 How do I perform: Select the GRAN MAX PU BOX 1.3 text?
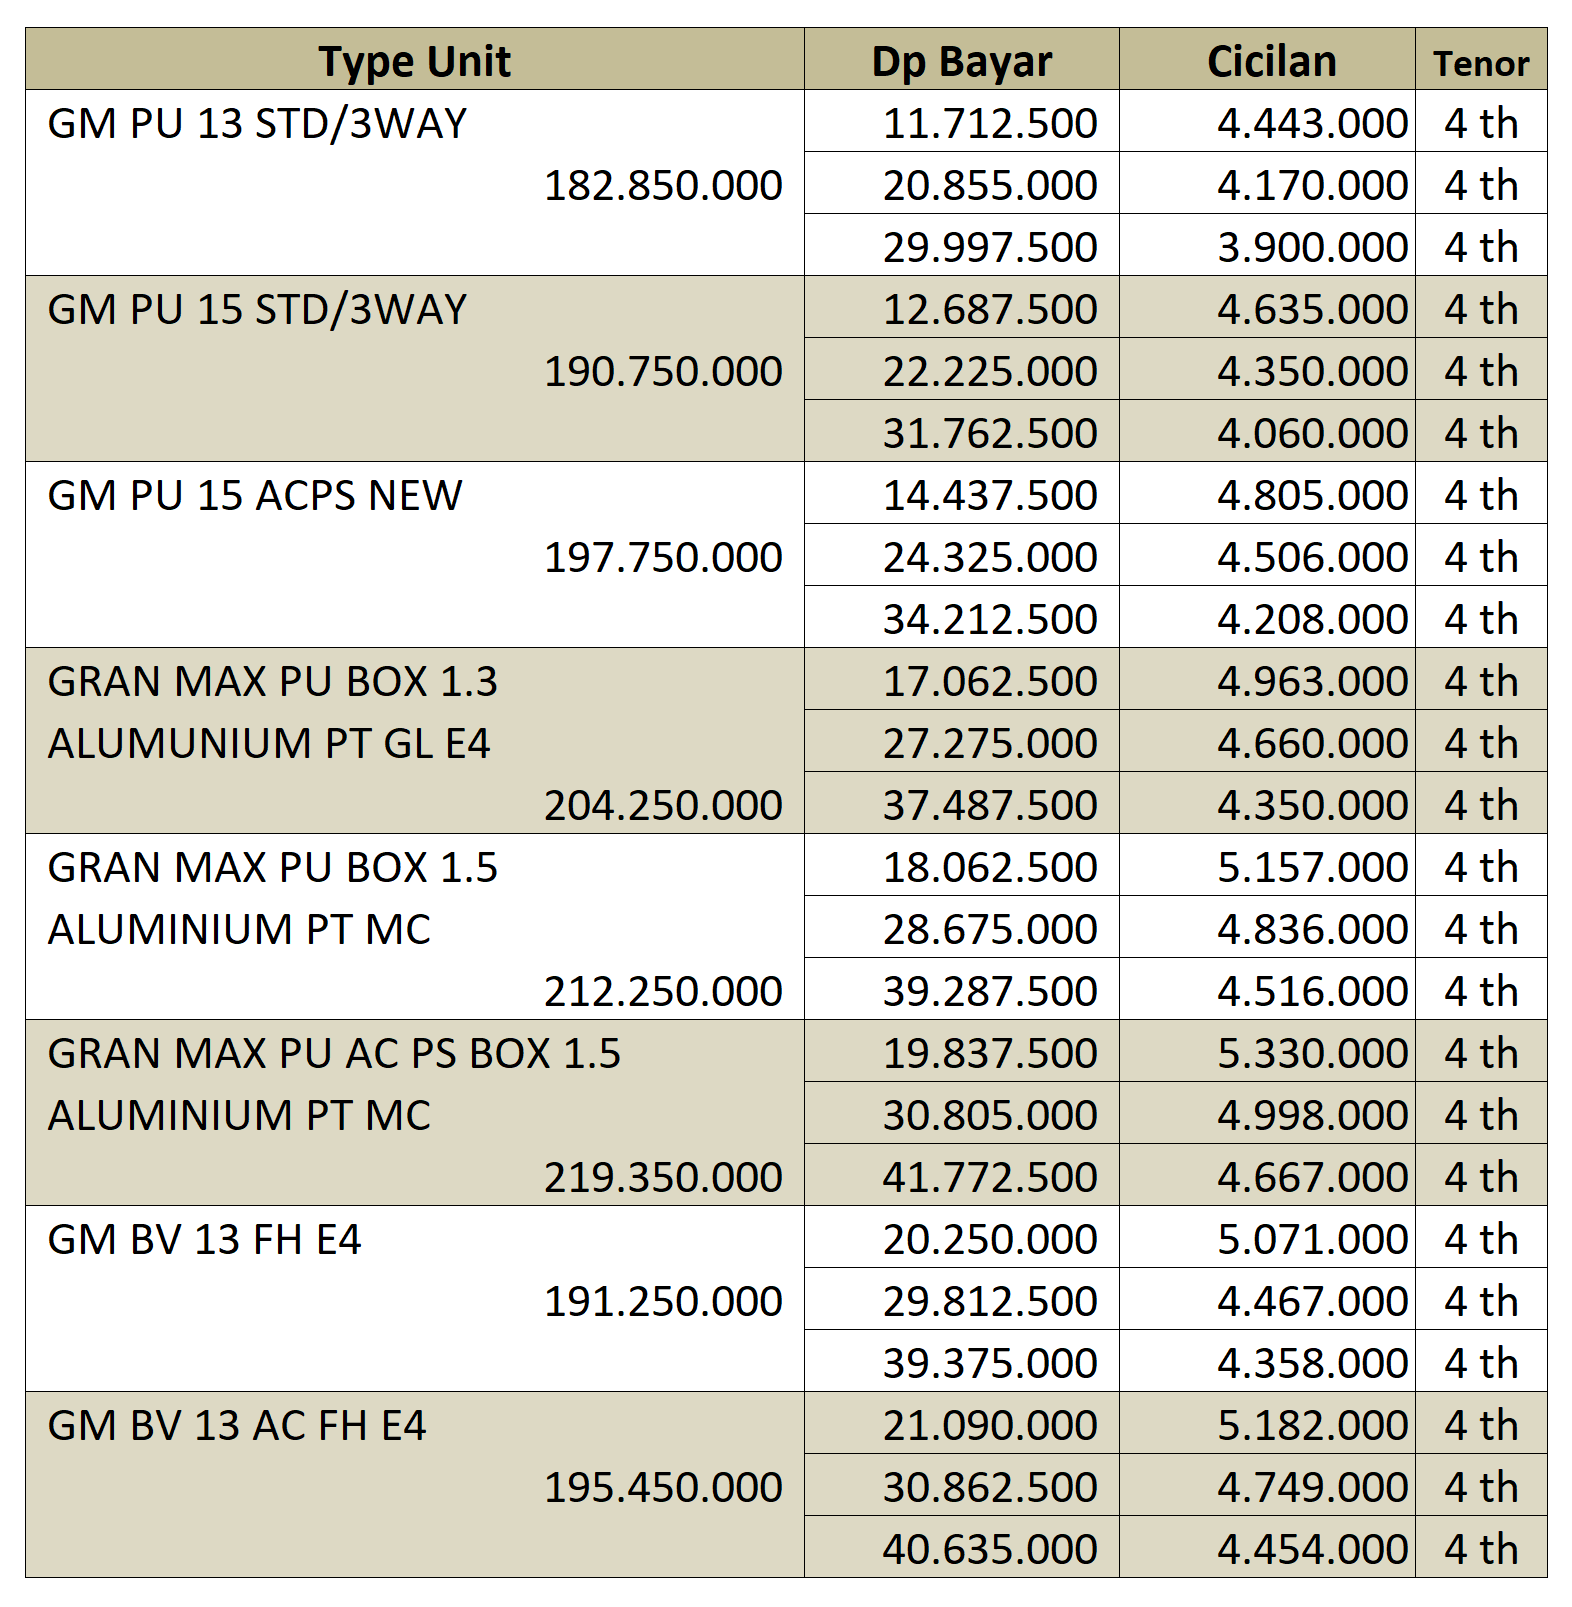(272, 682)
